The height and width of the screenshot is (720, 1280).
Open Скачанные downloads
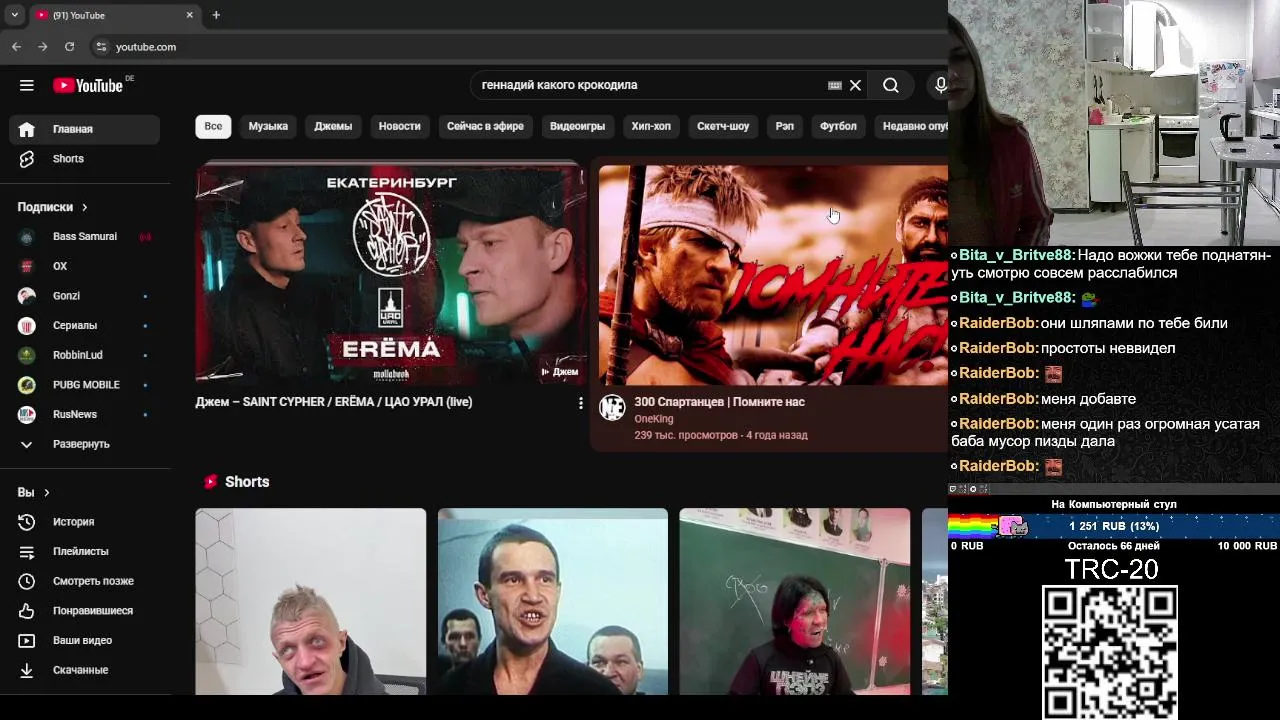[85, 670]
